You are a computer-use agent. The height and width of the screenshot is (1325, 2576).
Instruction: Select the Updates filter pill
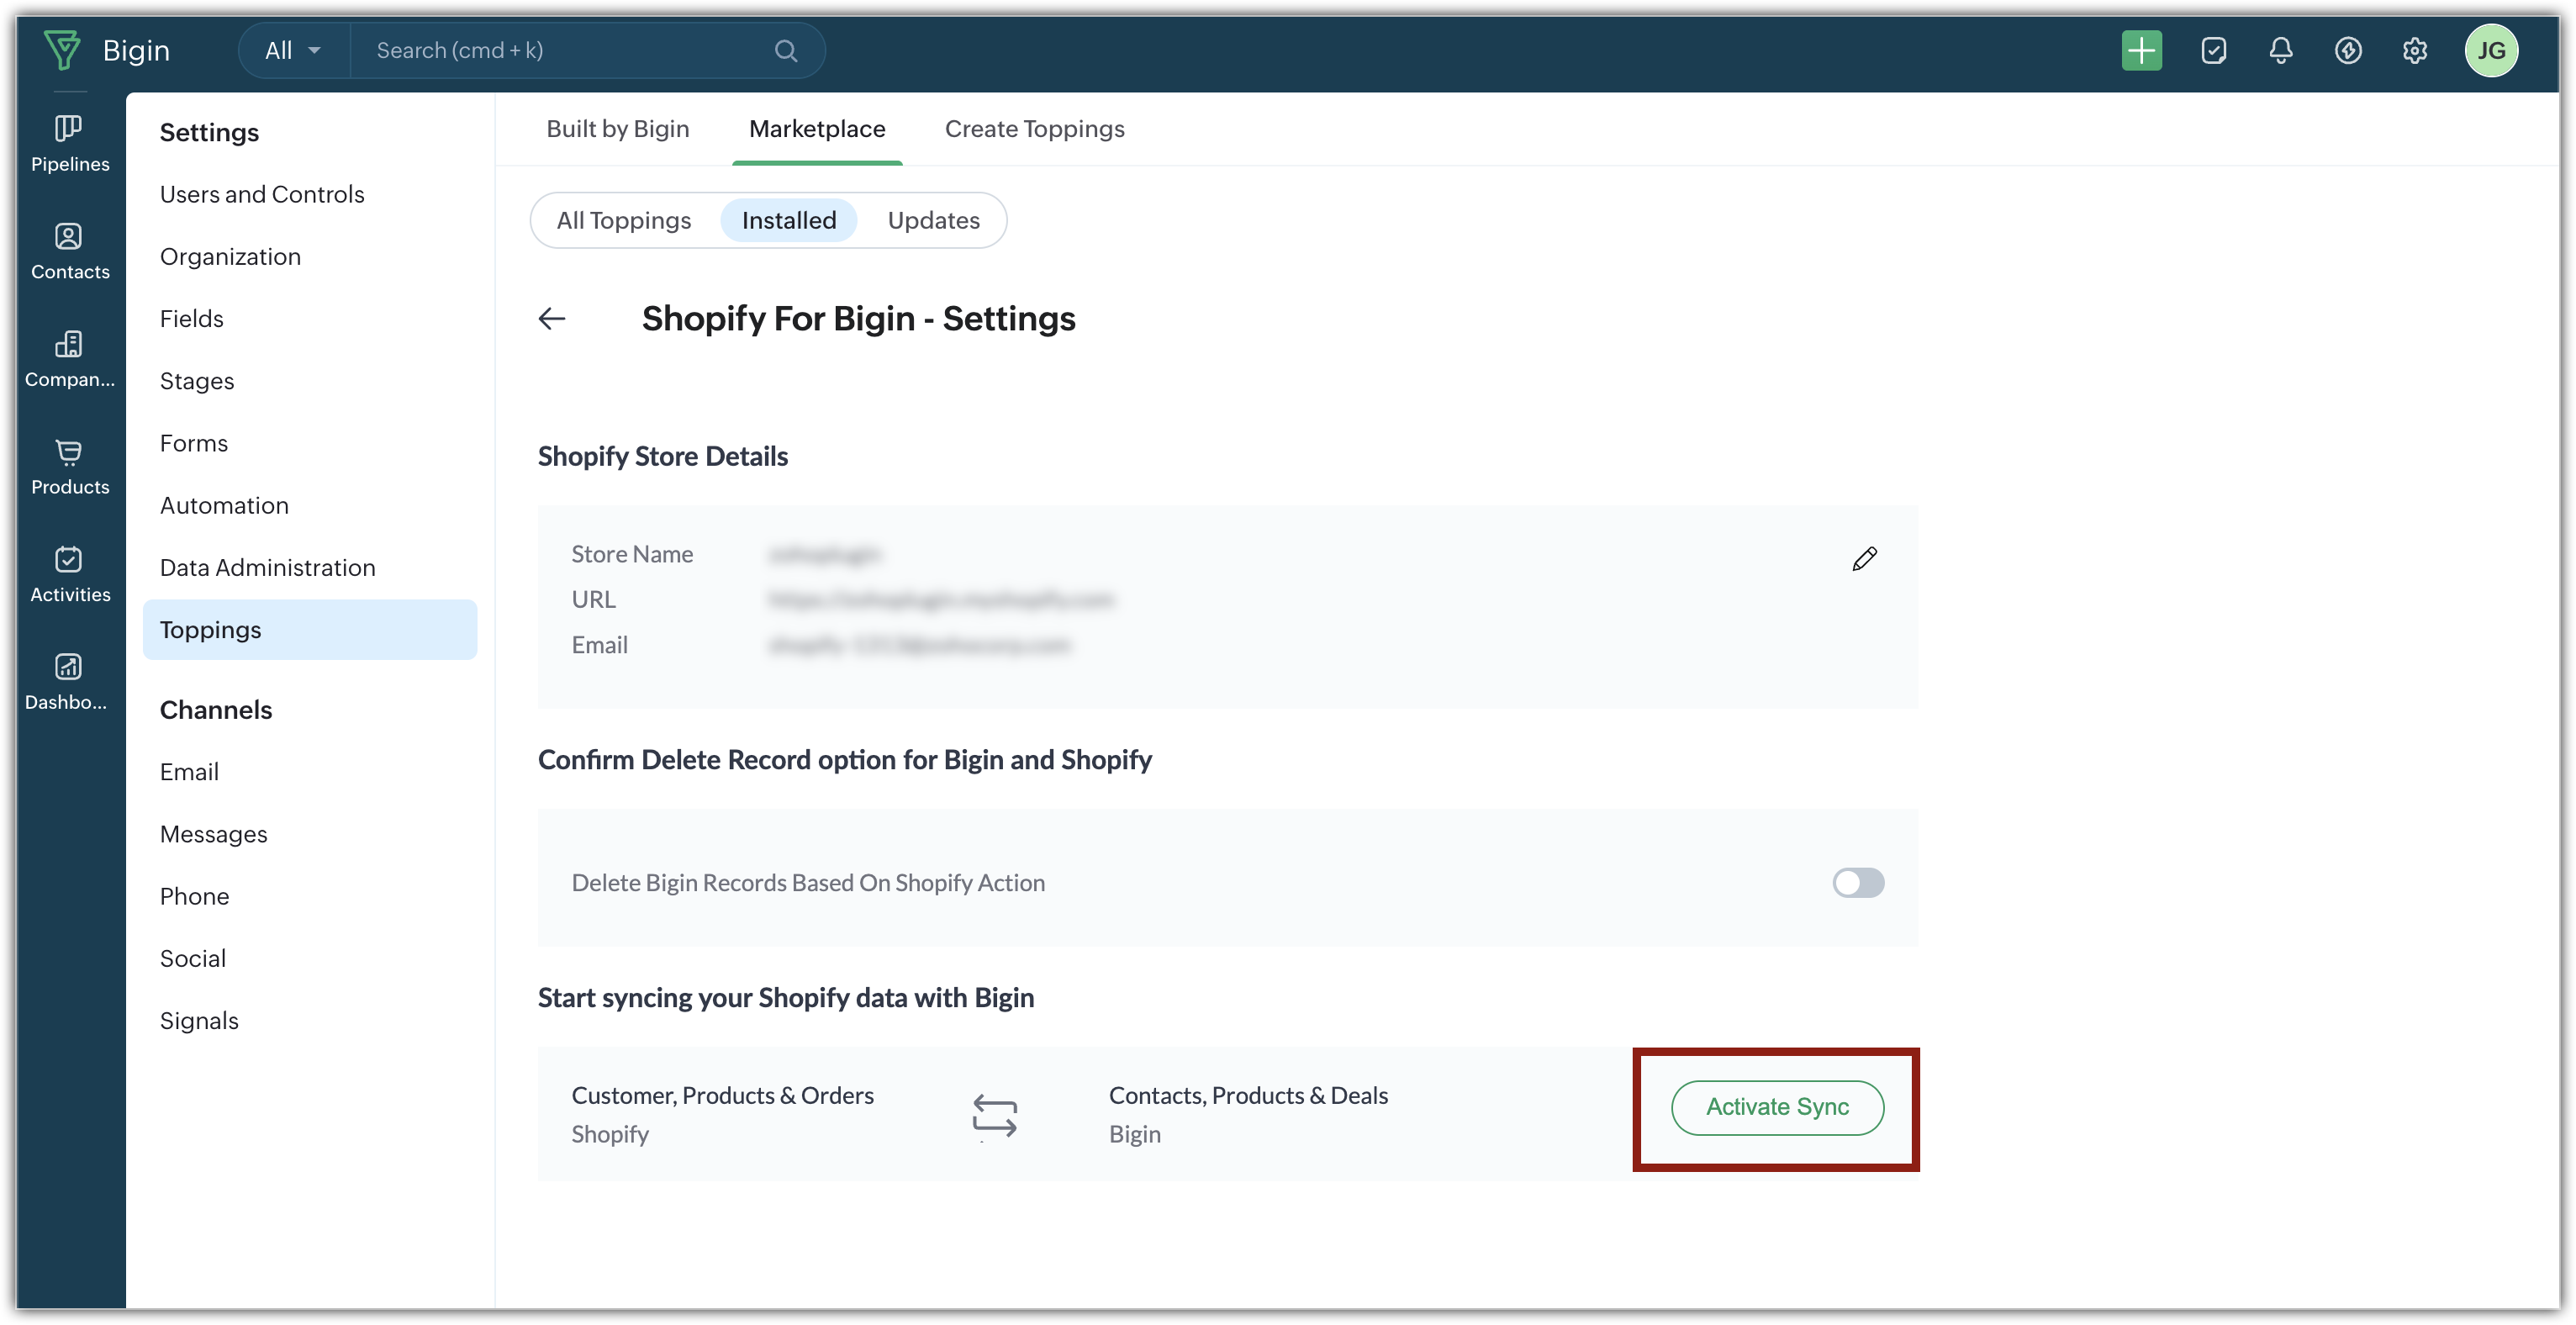(933, 221)
